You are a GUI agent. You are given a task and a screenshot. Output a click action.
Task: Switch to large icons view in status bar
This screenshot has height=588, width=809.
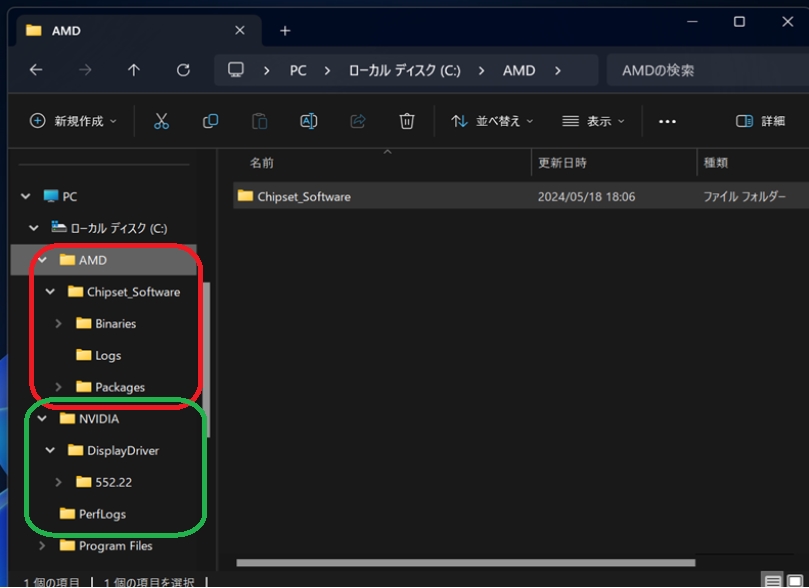(x=795, y=582)
